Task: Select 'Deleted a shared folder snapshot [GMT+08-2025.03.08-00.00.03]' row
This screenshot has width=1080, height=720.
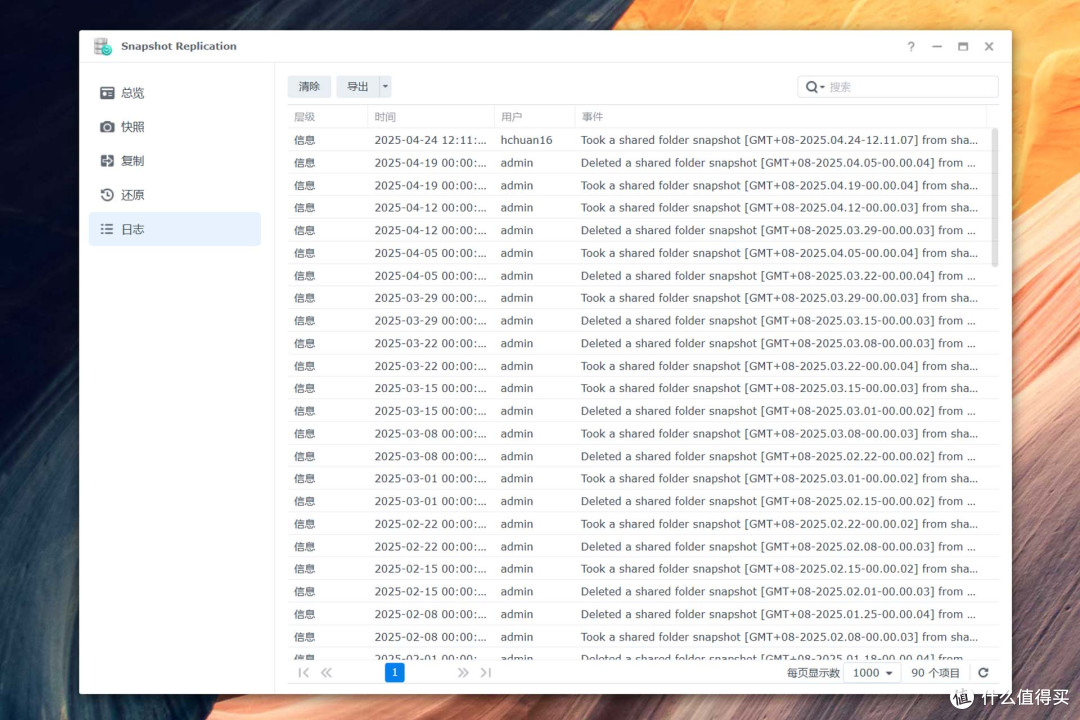Action: pos(643,343)
